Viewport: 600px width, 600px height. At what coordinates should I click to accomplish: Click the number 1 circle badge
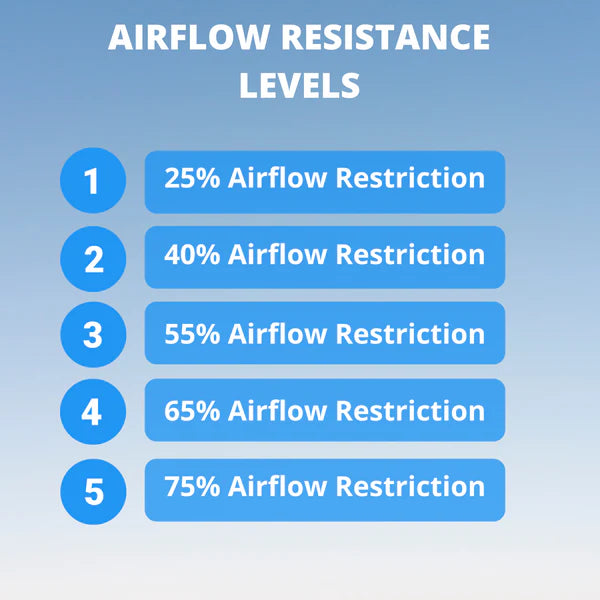pyautogui.click(x=92, y=181)
